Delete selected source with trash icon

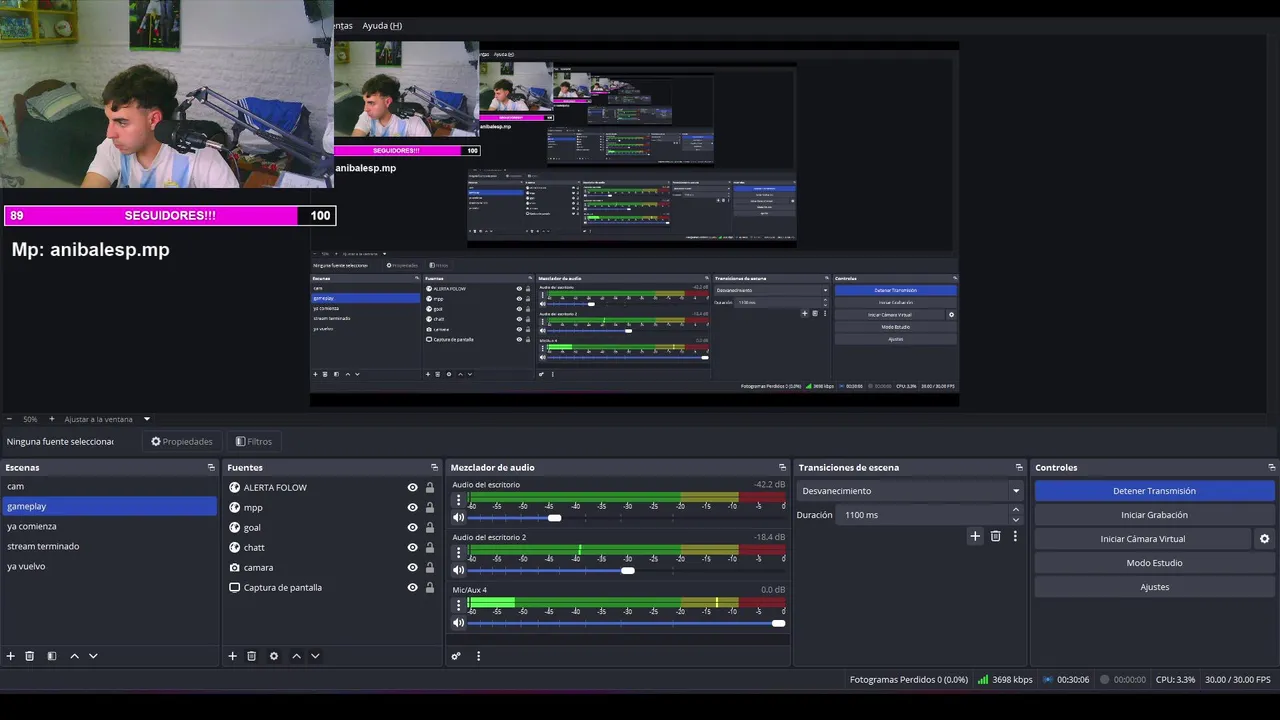251,656
